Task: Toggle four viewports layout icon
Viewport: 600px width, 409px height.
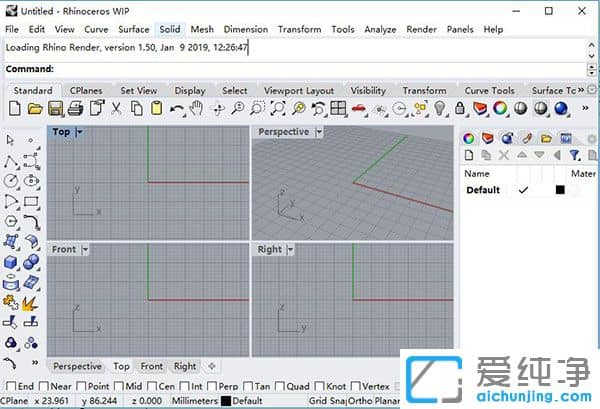Action: coord(338,109)
